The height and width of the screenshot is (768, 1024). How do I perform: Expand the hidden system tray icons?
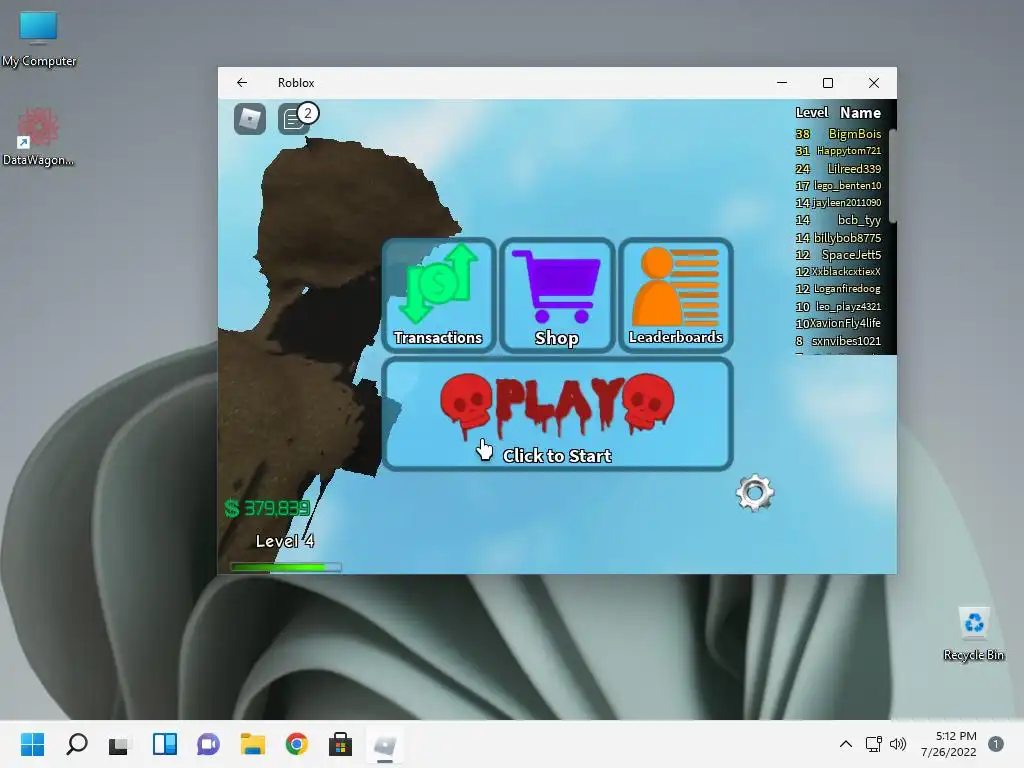coord(846,744)
